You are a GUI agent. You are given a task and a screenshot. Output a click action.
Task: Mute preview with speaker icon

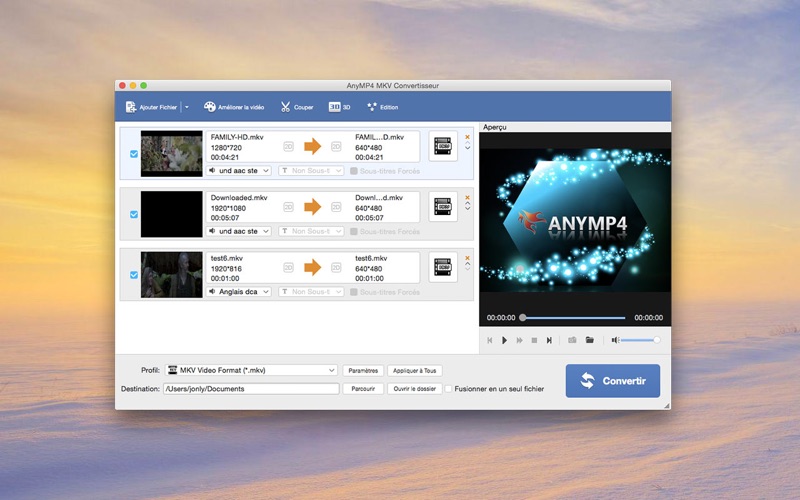tap(615, 340)
